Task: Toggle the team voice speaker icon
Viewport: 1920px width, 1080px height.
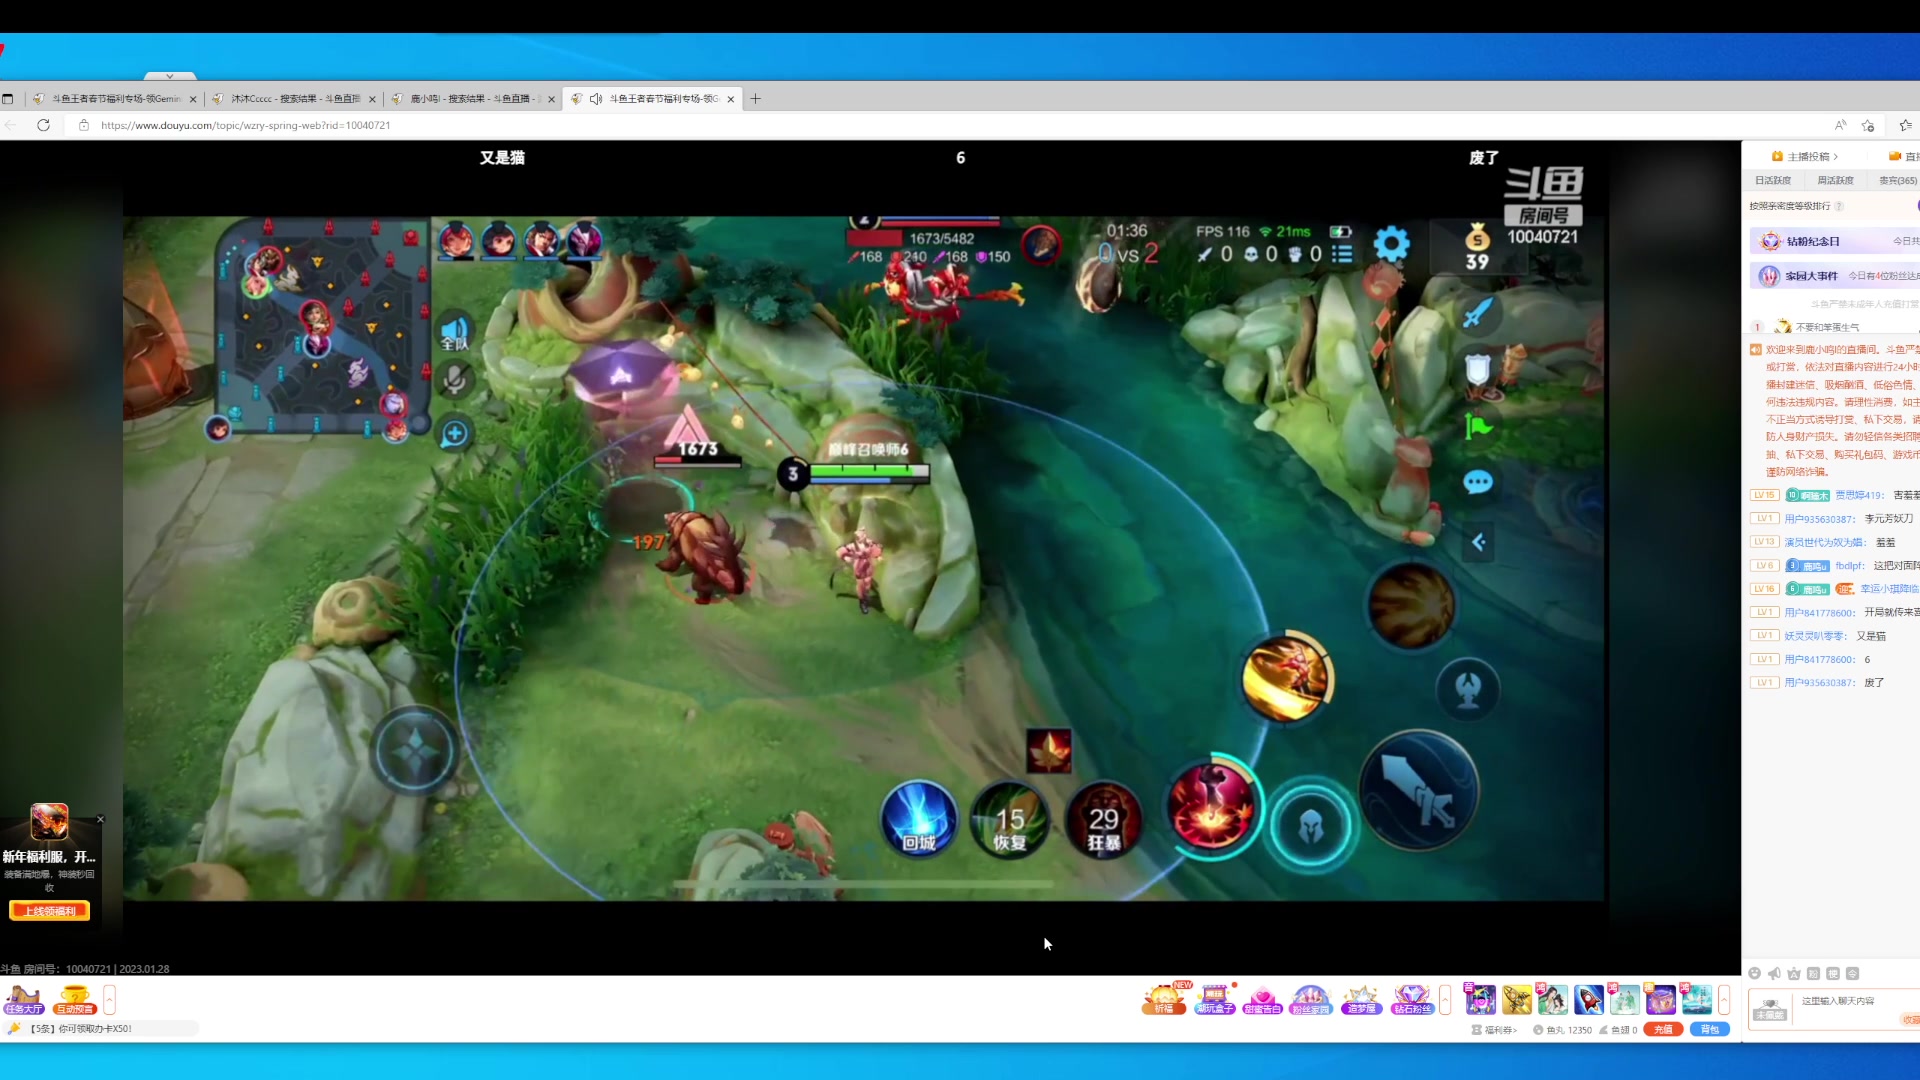Action: click(454, 332)
